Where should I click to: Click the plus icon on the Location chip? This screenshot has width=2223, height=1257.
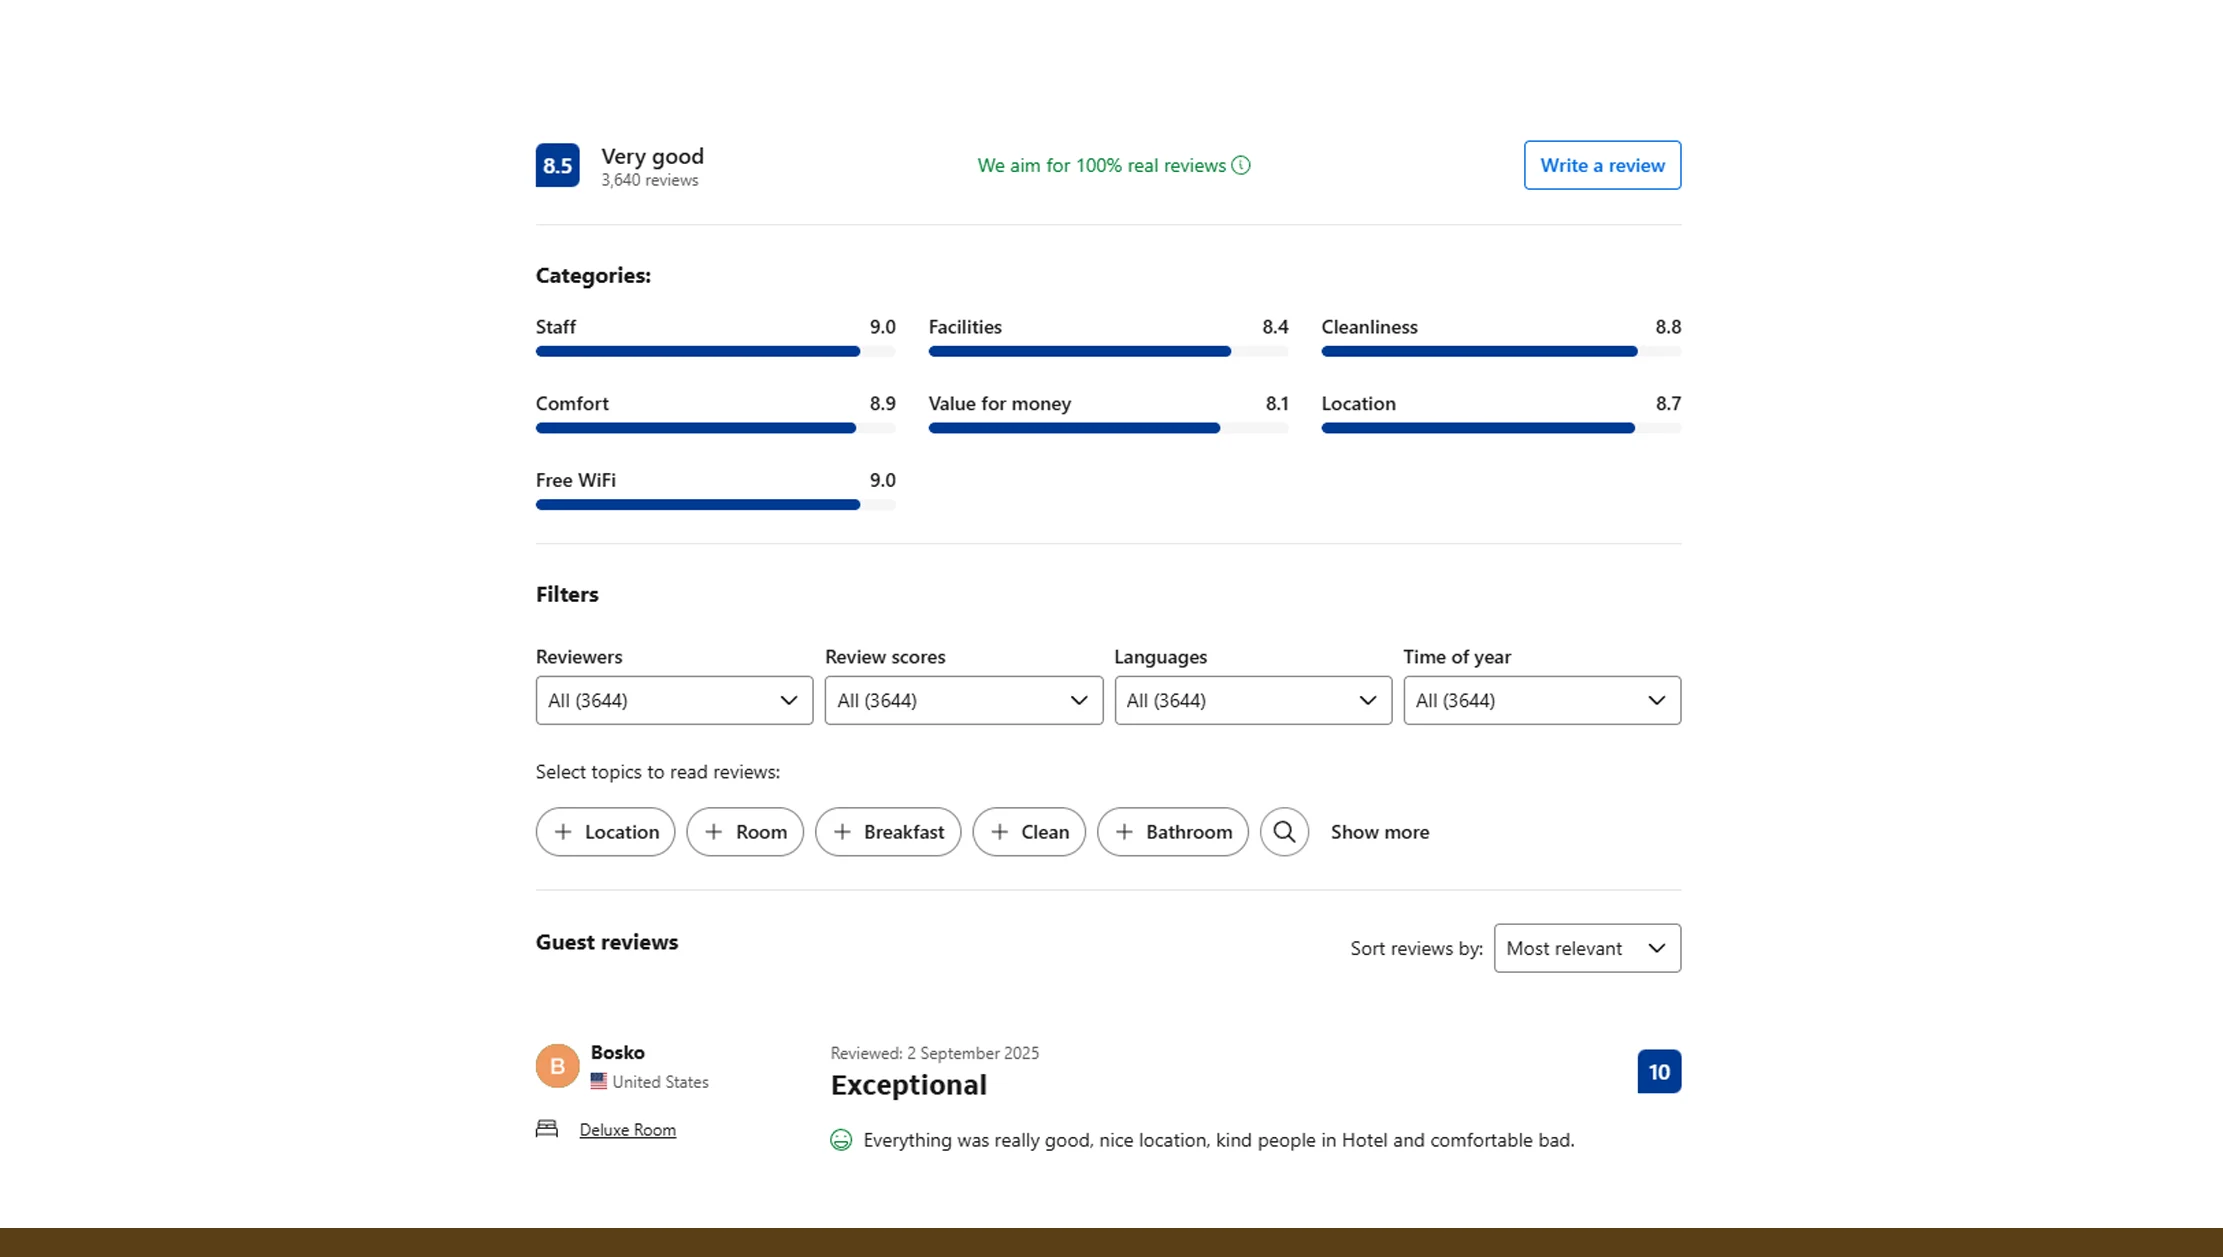pos(564,831)
